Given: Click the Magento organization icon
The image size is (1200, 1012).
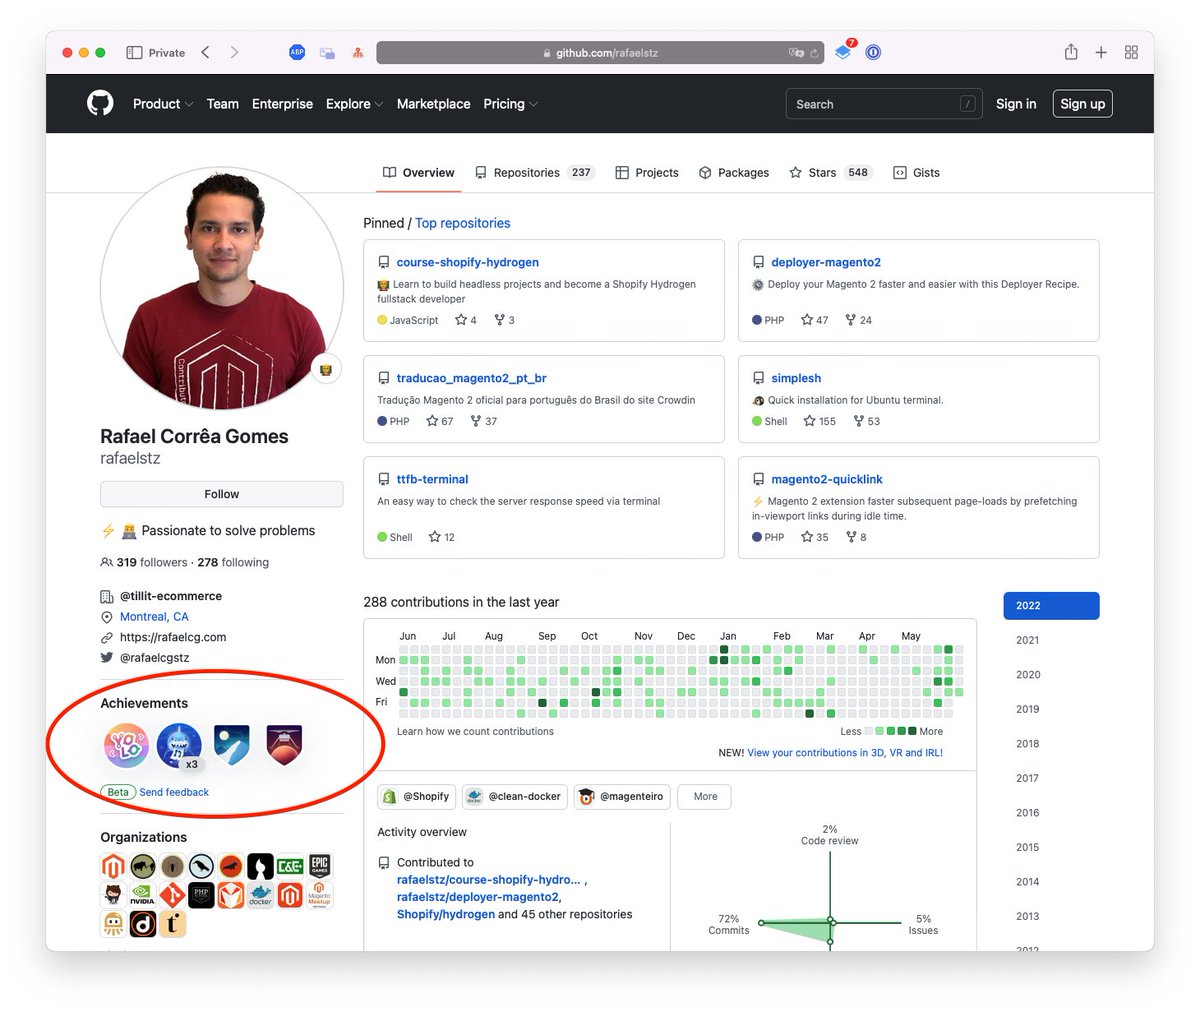Looking at the screenshot, I should (x=112, y=866).
